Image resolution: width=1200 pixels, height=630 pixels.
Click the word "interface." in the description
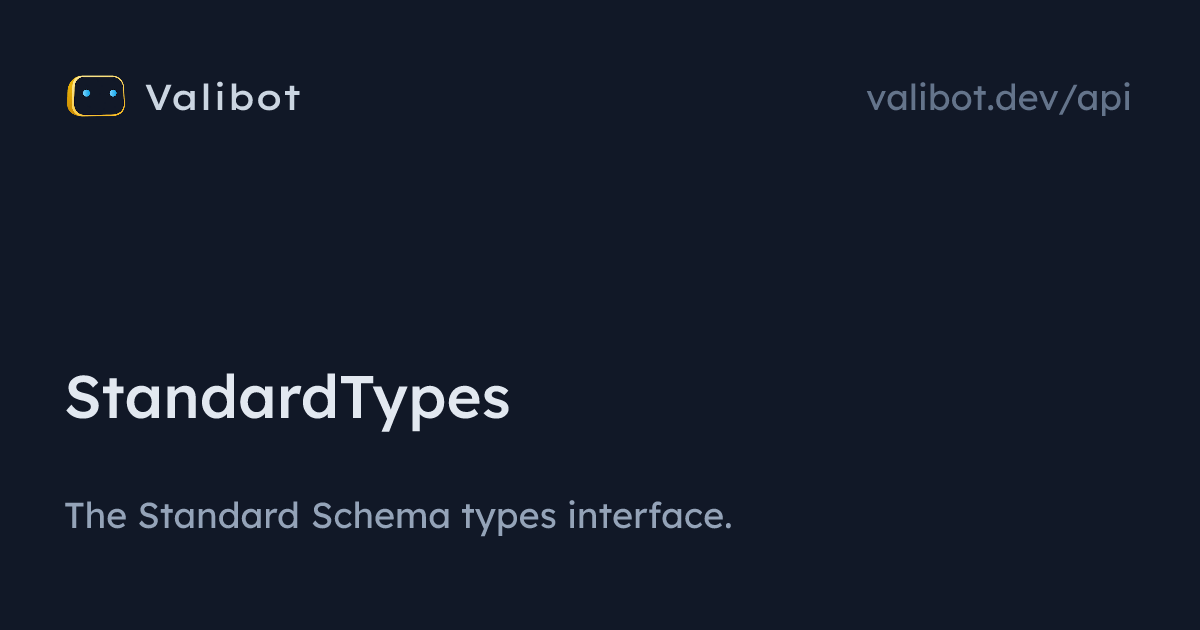point(649,516)
